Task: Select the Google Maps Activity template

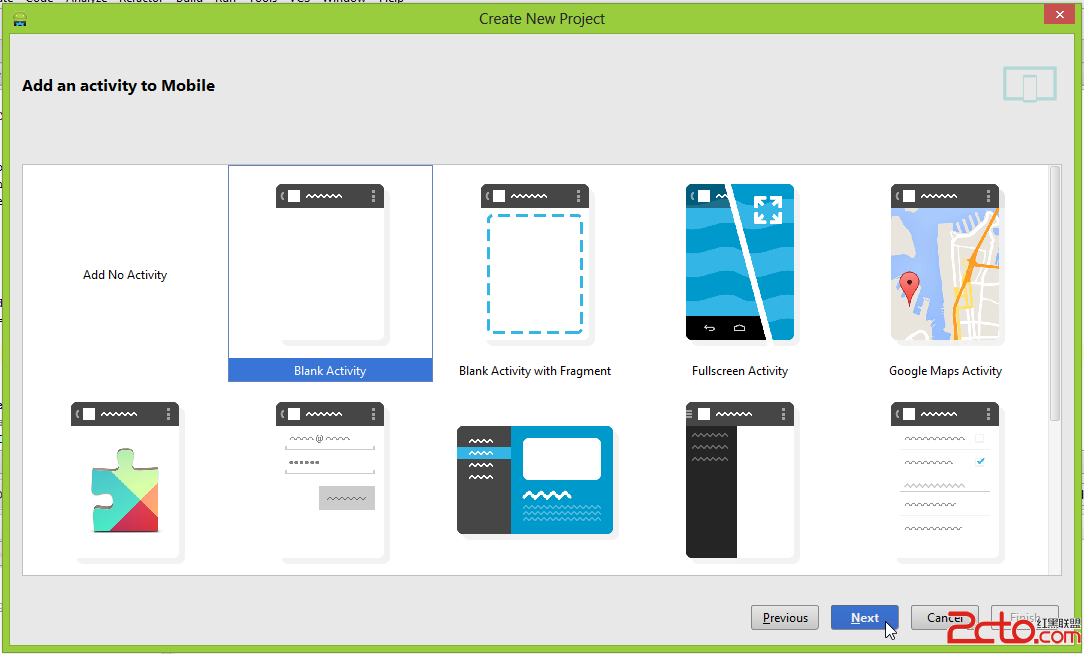Action: (x=945, y=262)
